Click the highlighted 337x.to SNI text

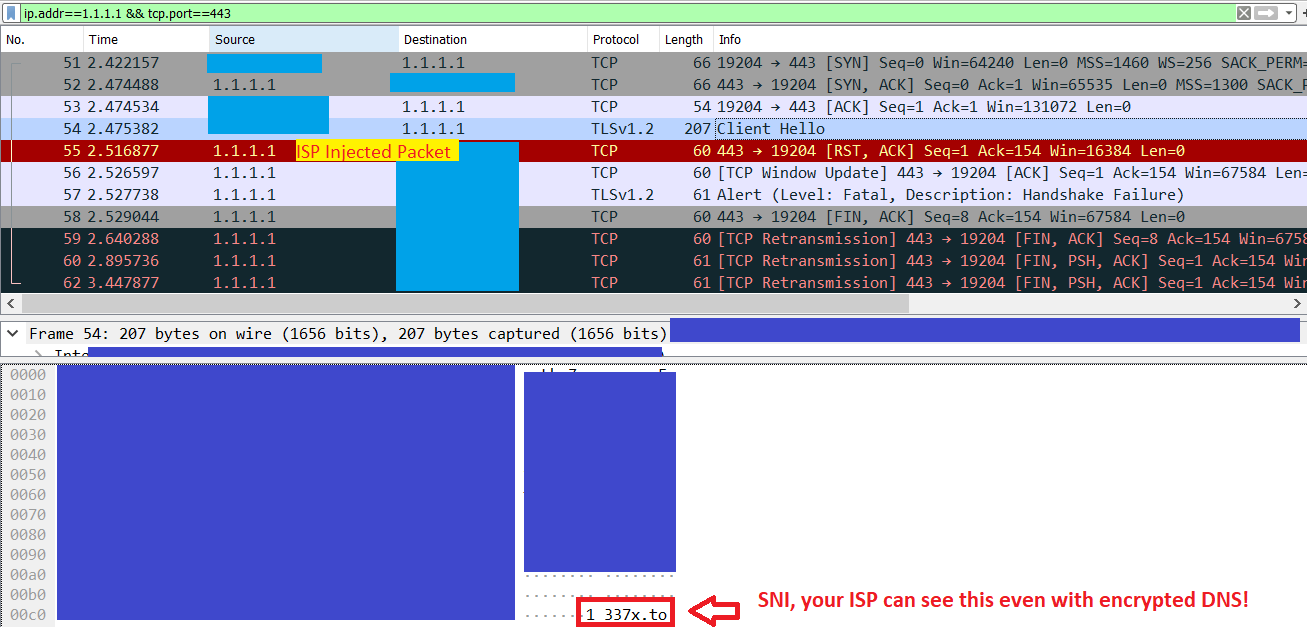(x=625, y=611)
